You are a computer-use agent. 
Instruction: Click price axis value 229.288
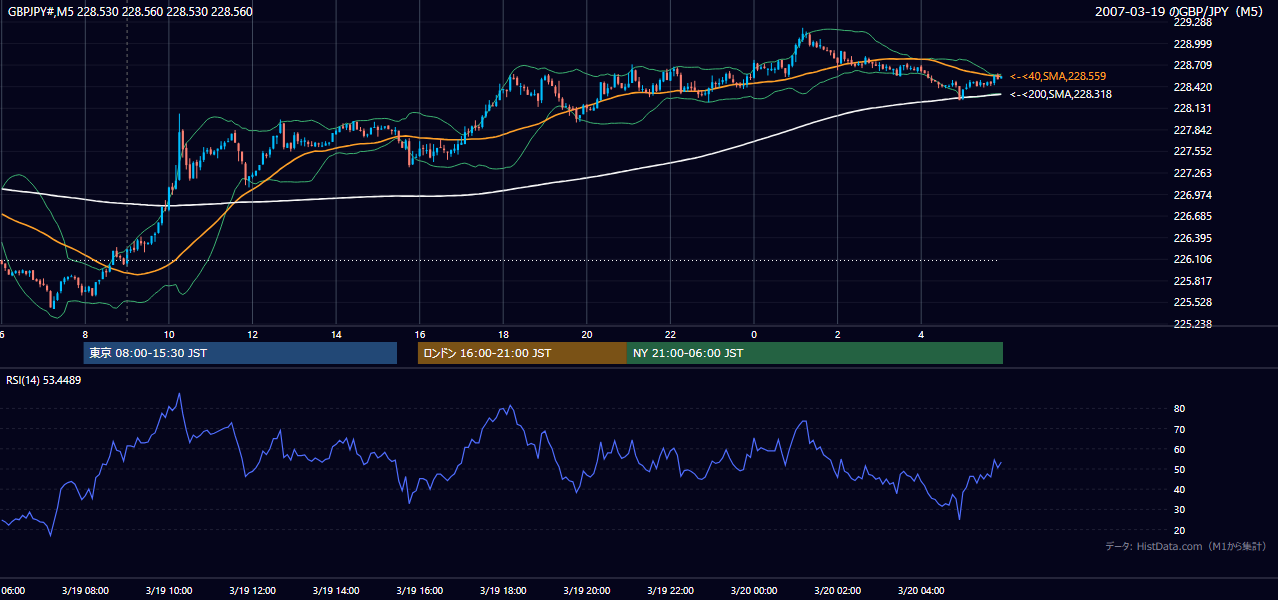tap(1192, 22)
